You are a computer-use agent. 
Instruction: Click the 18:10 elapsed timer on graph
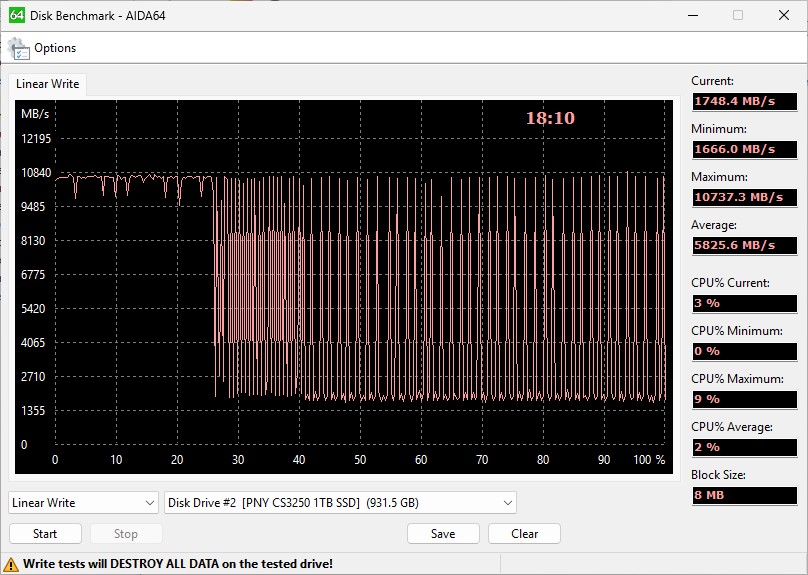[x=550, y=118]
